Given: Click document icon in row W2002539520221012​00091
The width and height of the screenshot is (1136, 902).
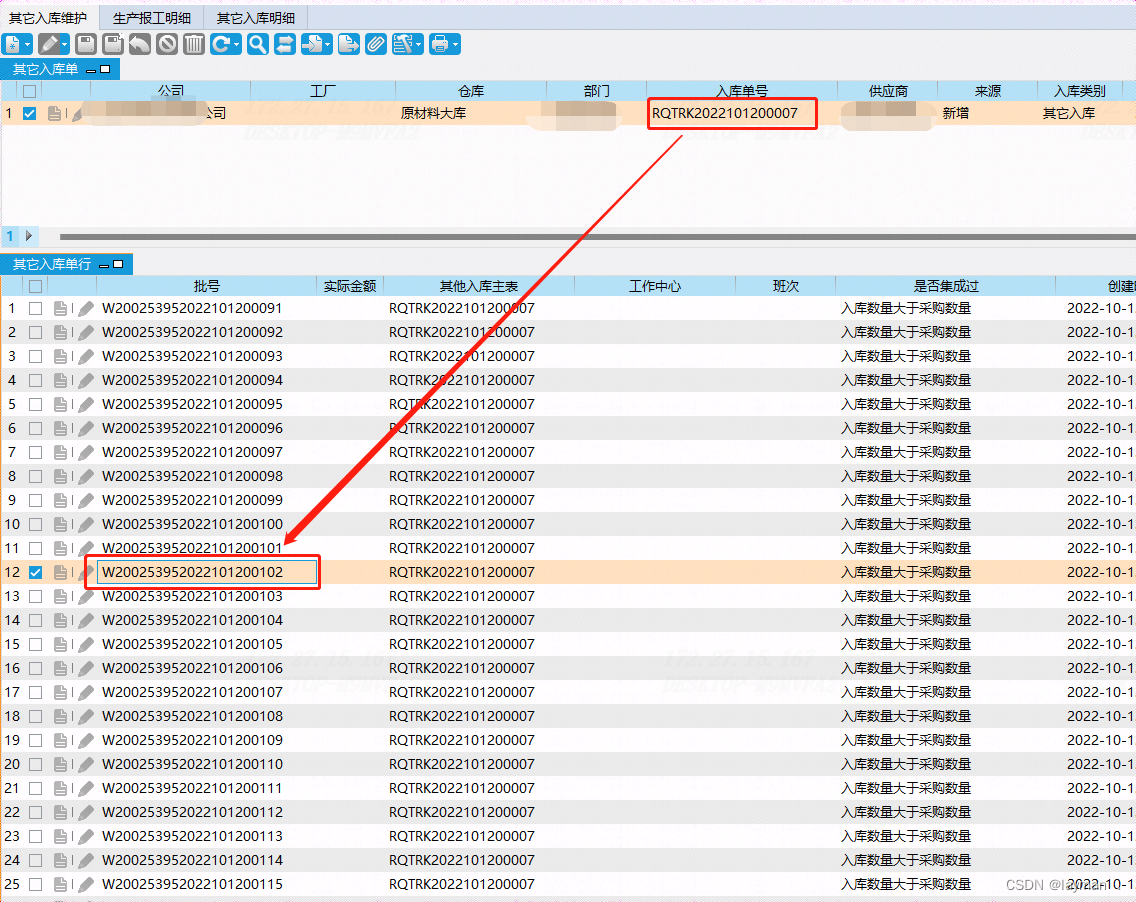Looking at the screenshot, I should [60, 309].
